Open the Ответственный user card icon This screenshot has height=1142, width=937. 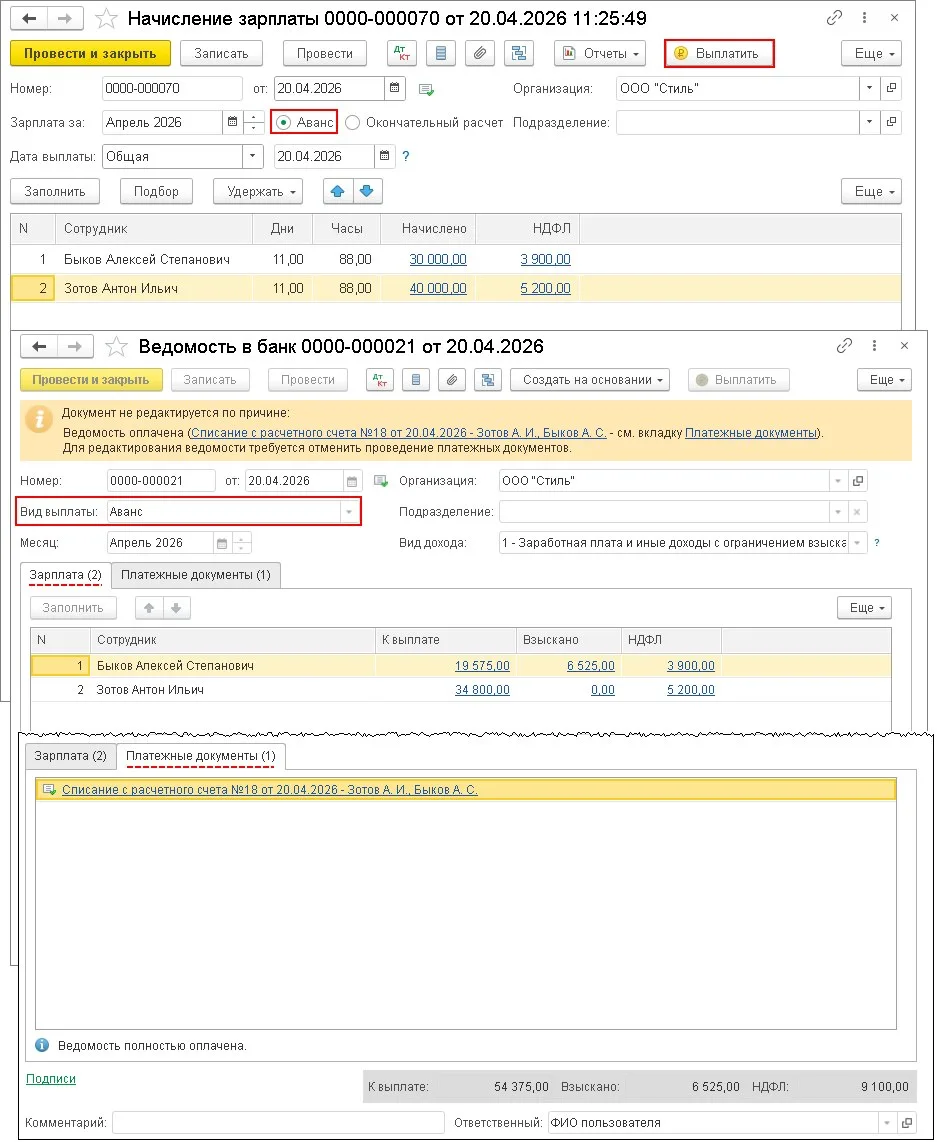(x=906, y=1122)
